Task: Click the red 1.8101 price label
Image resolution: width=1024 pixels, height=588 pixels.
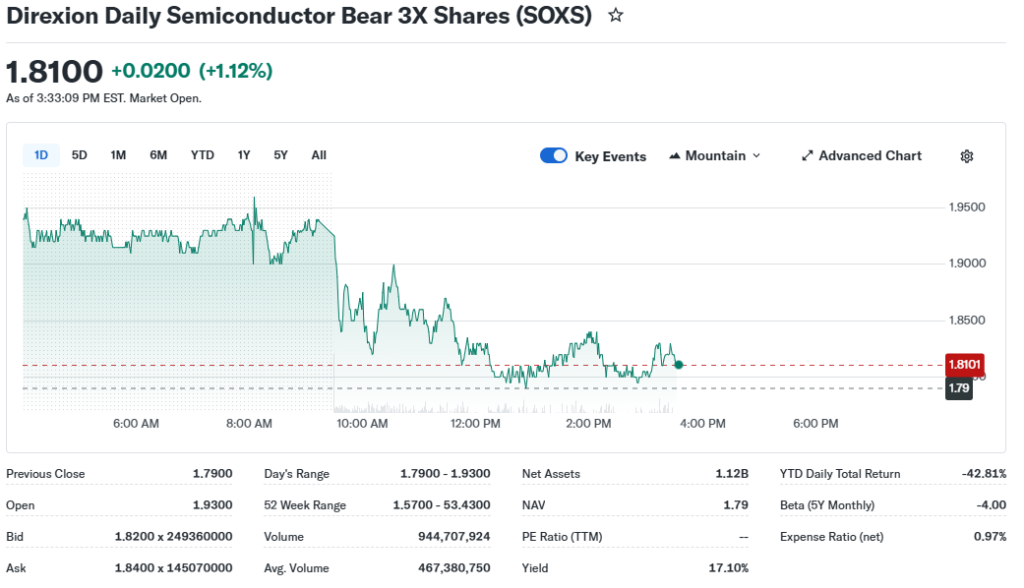Action: coord(965,364)
